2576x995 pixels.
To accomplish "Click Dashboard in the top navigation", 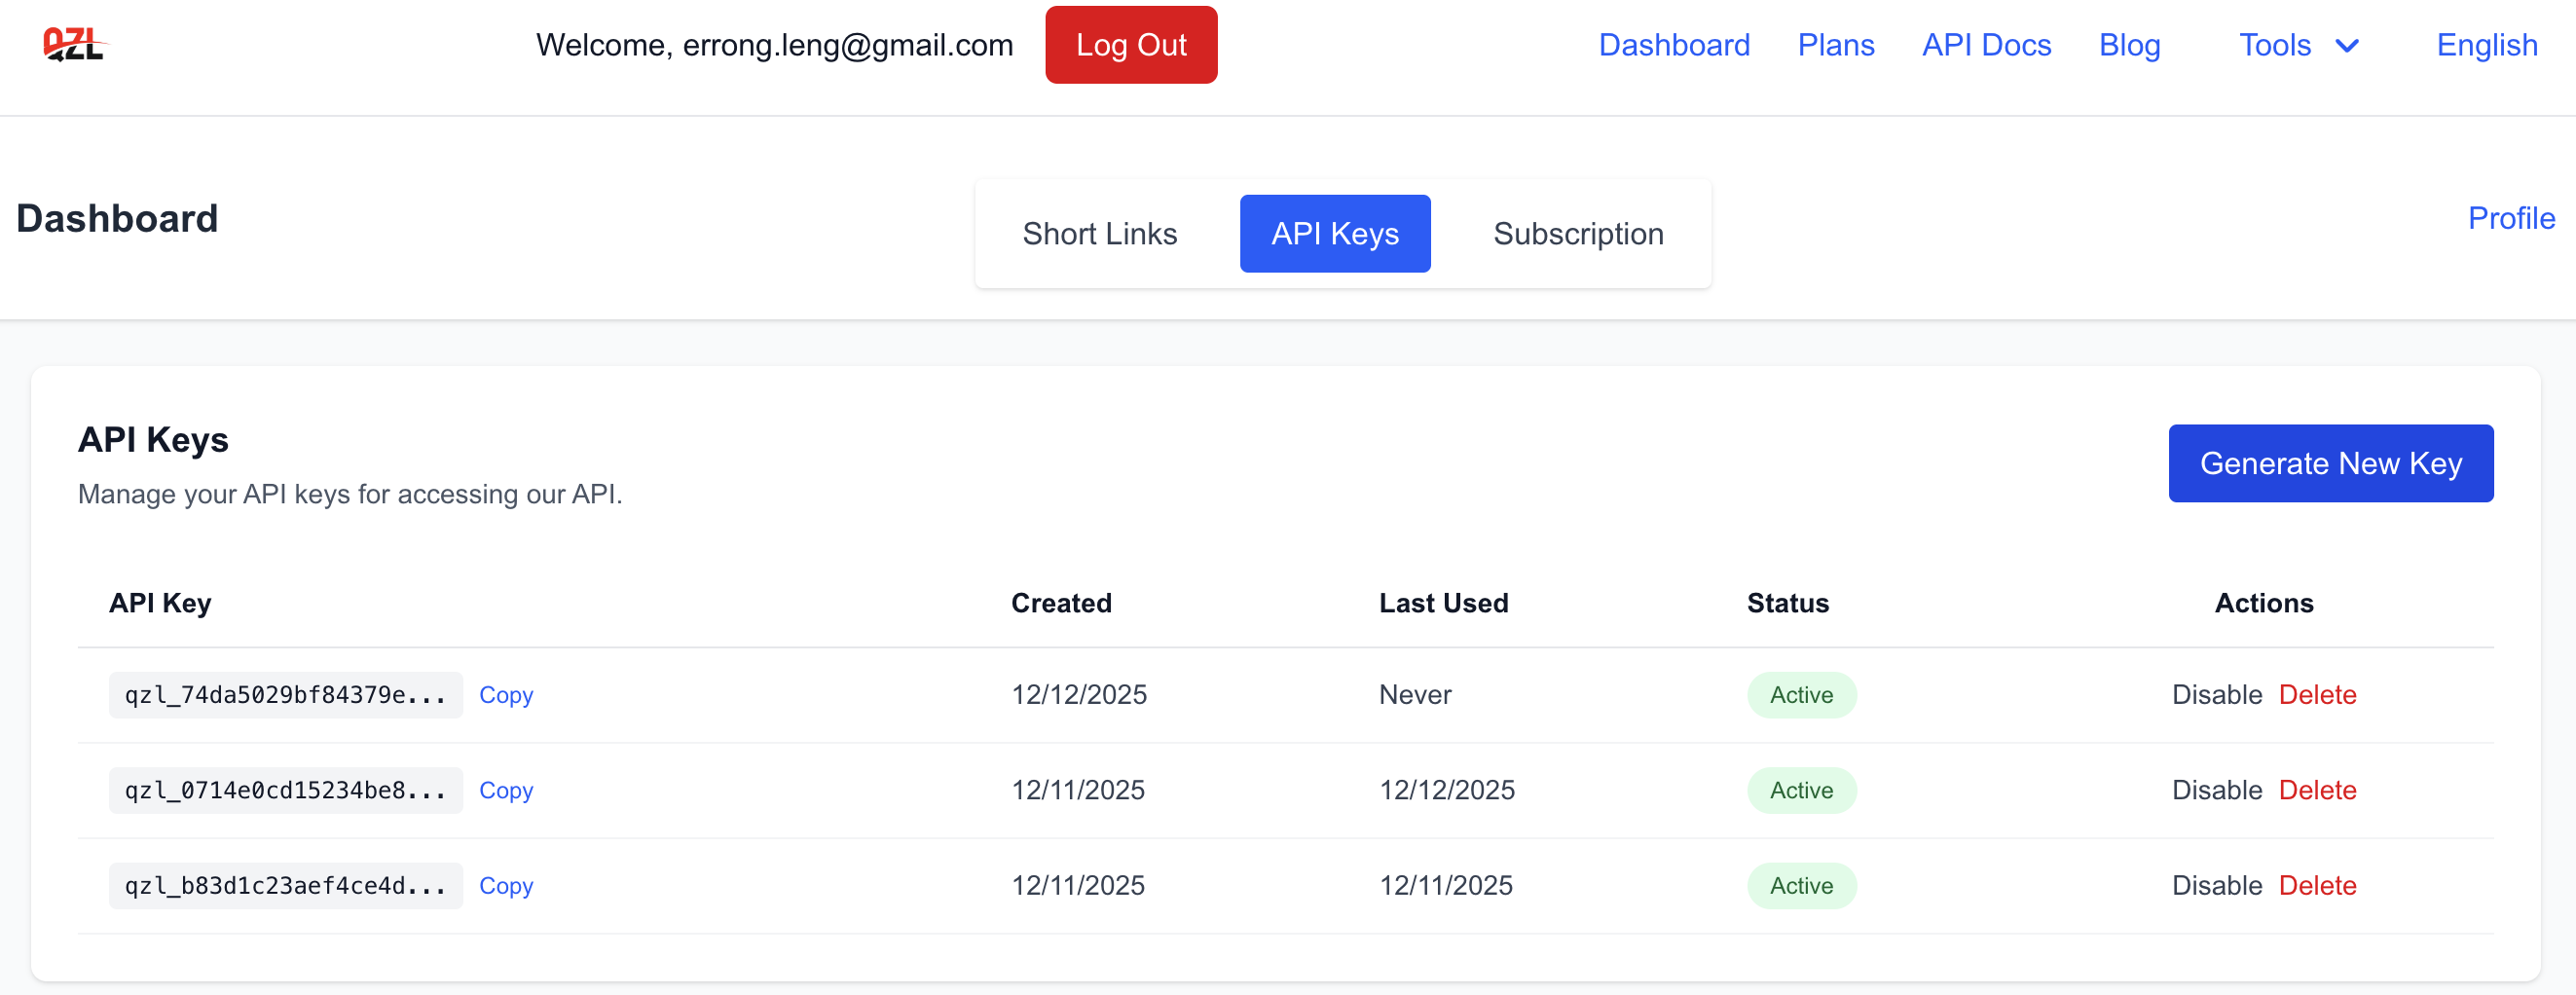I will 1673,45.
